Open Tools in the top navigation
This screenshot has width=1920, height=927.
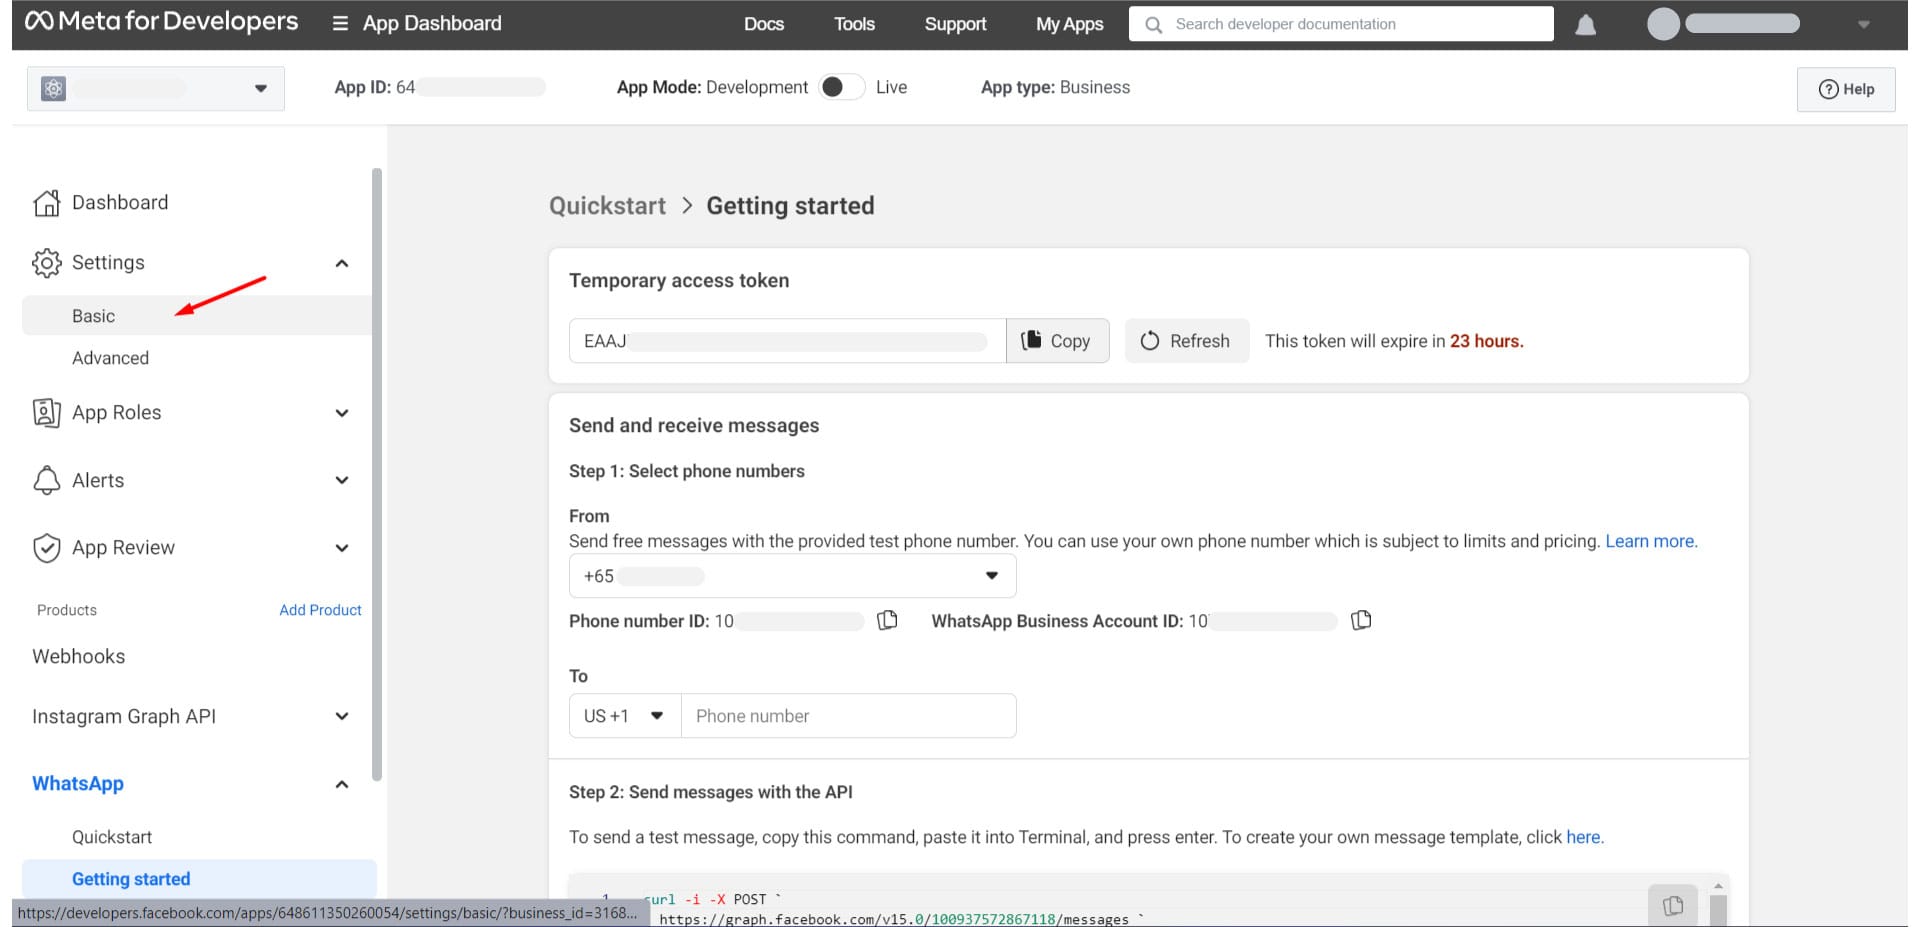[x=854, y=24]
